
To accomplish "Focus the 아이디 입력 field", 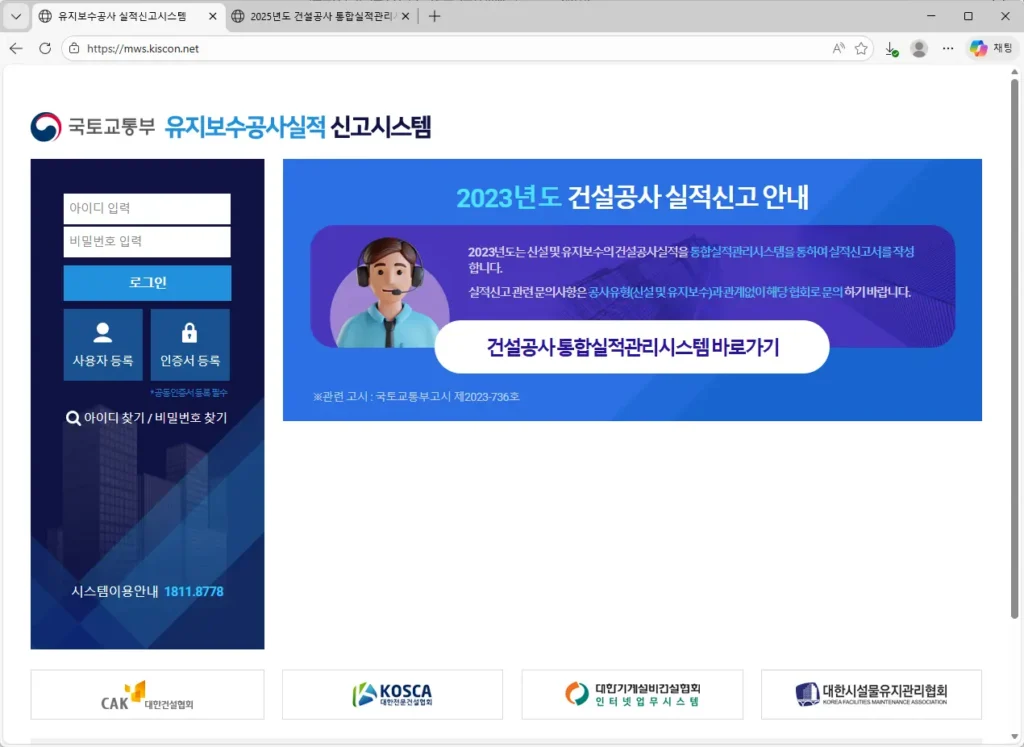I will pos(147,209).
